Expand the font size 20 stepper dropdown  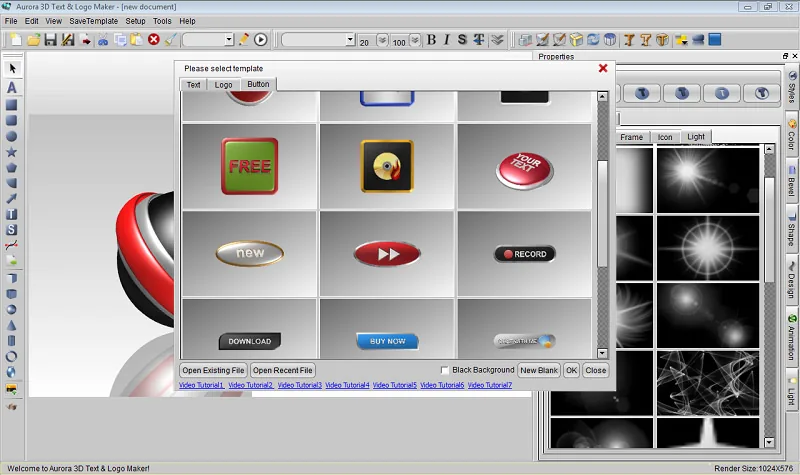pos(382,40)
